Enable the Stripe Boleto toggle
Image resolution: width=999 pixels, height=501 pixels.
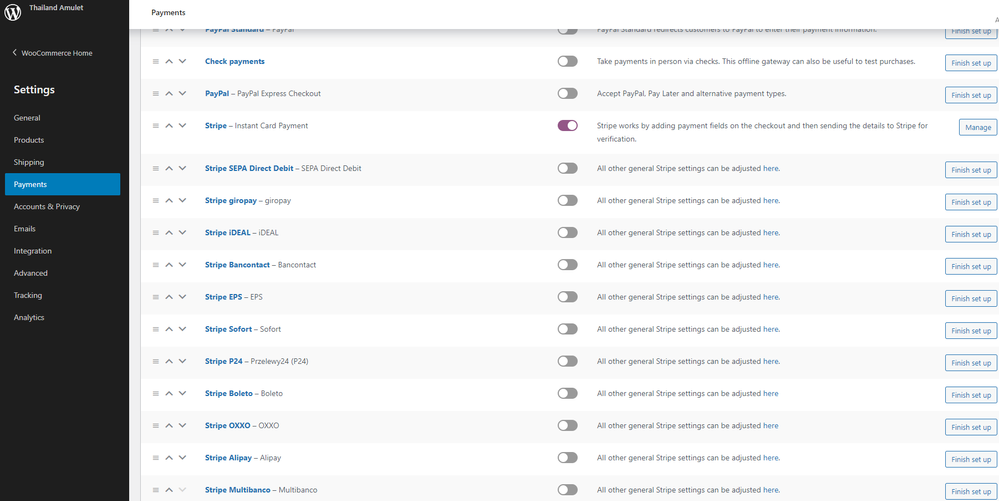(567, 393)
